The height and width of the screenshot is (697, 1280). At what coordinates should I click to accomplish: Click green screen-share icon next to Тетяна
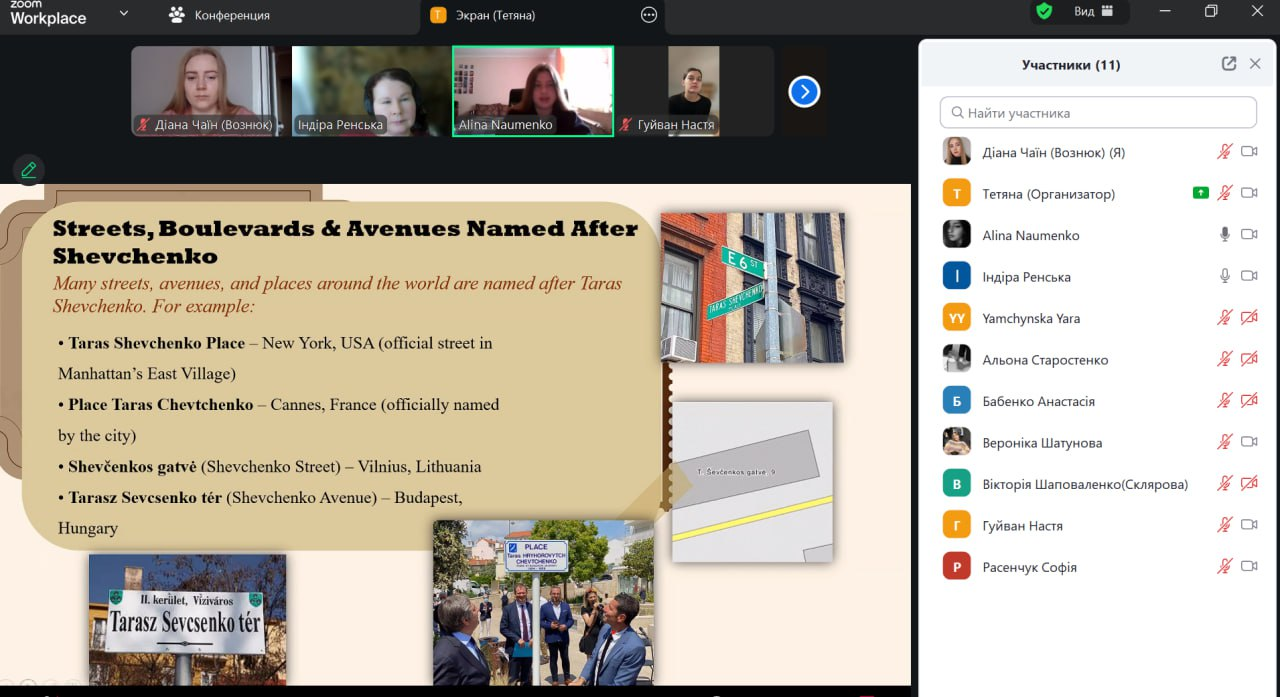[x=1201, y=193]
